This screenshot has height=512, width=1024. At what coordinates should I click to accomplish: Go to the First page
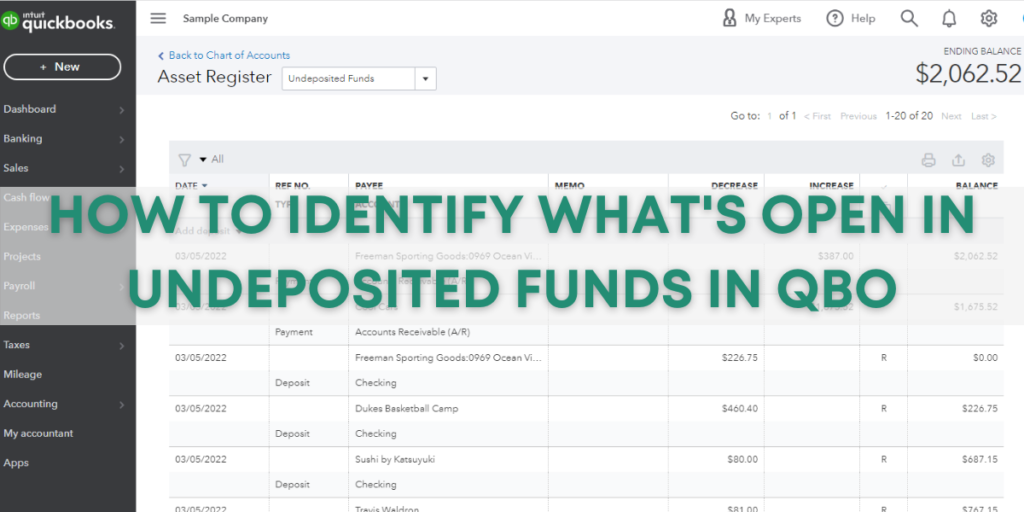pos(818,116)
